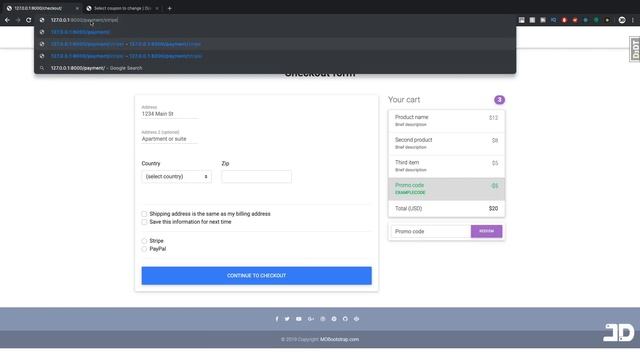Click the address bar URL field
The width and height of the screenshot is (640, 360).
276,20
